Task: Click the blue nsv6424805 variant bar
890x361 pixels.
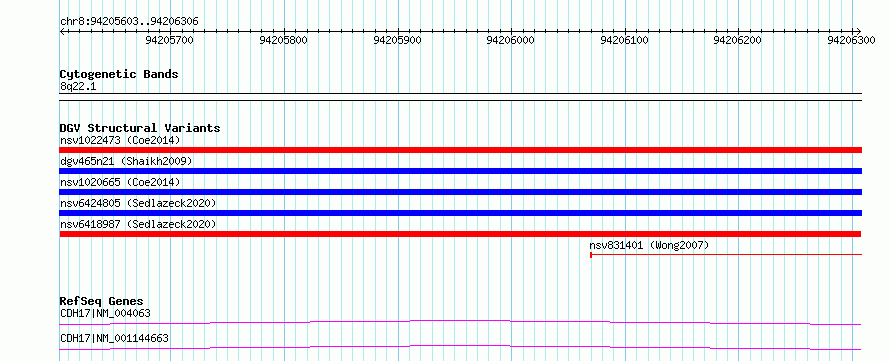Action: [461, 213]
